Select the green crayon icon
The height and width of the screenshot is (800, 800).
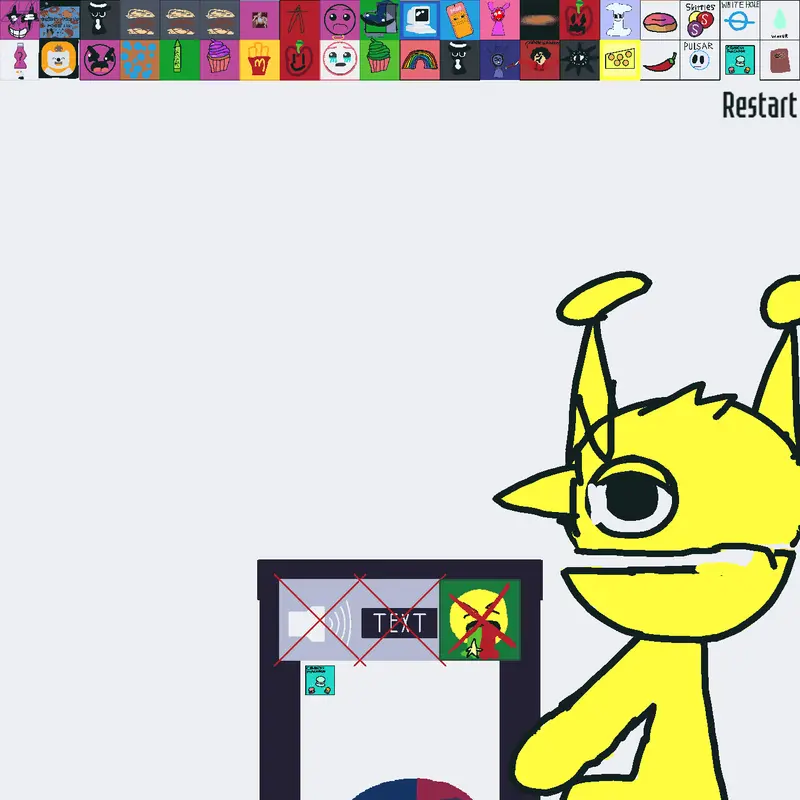coord(180,60)
